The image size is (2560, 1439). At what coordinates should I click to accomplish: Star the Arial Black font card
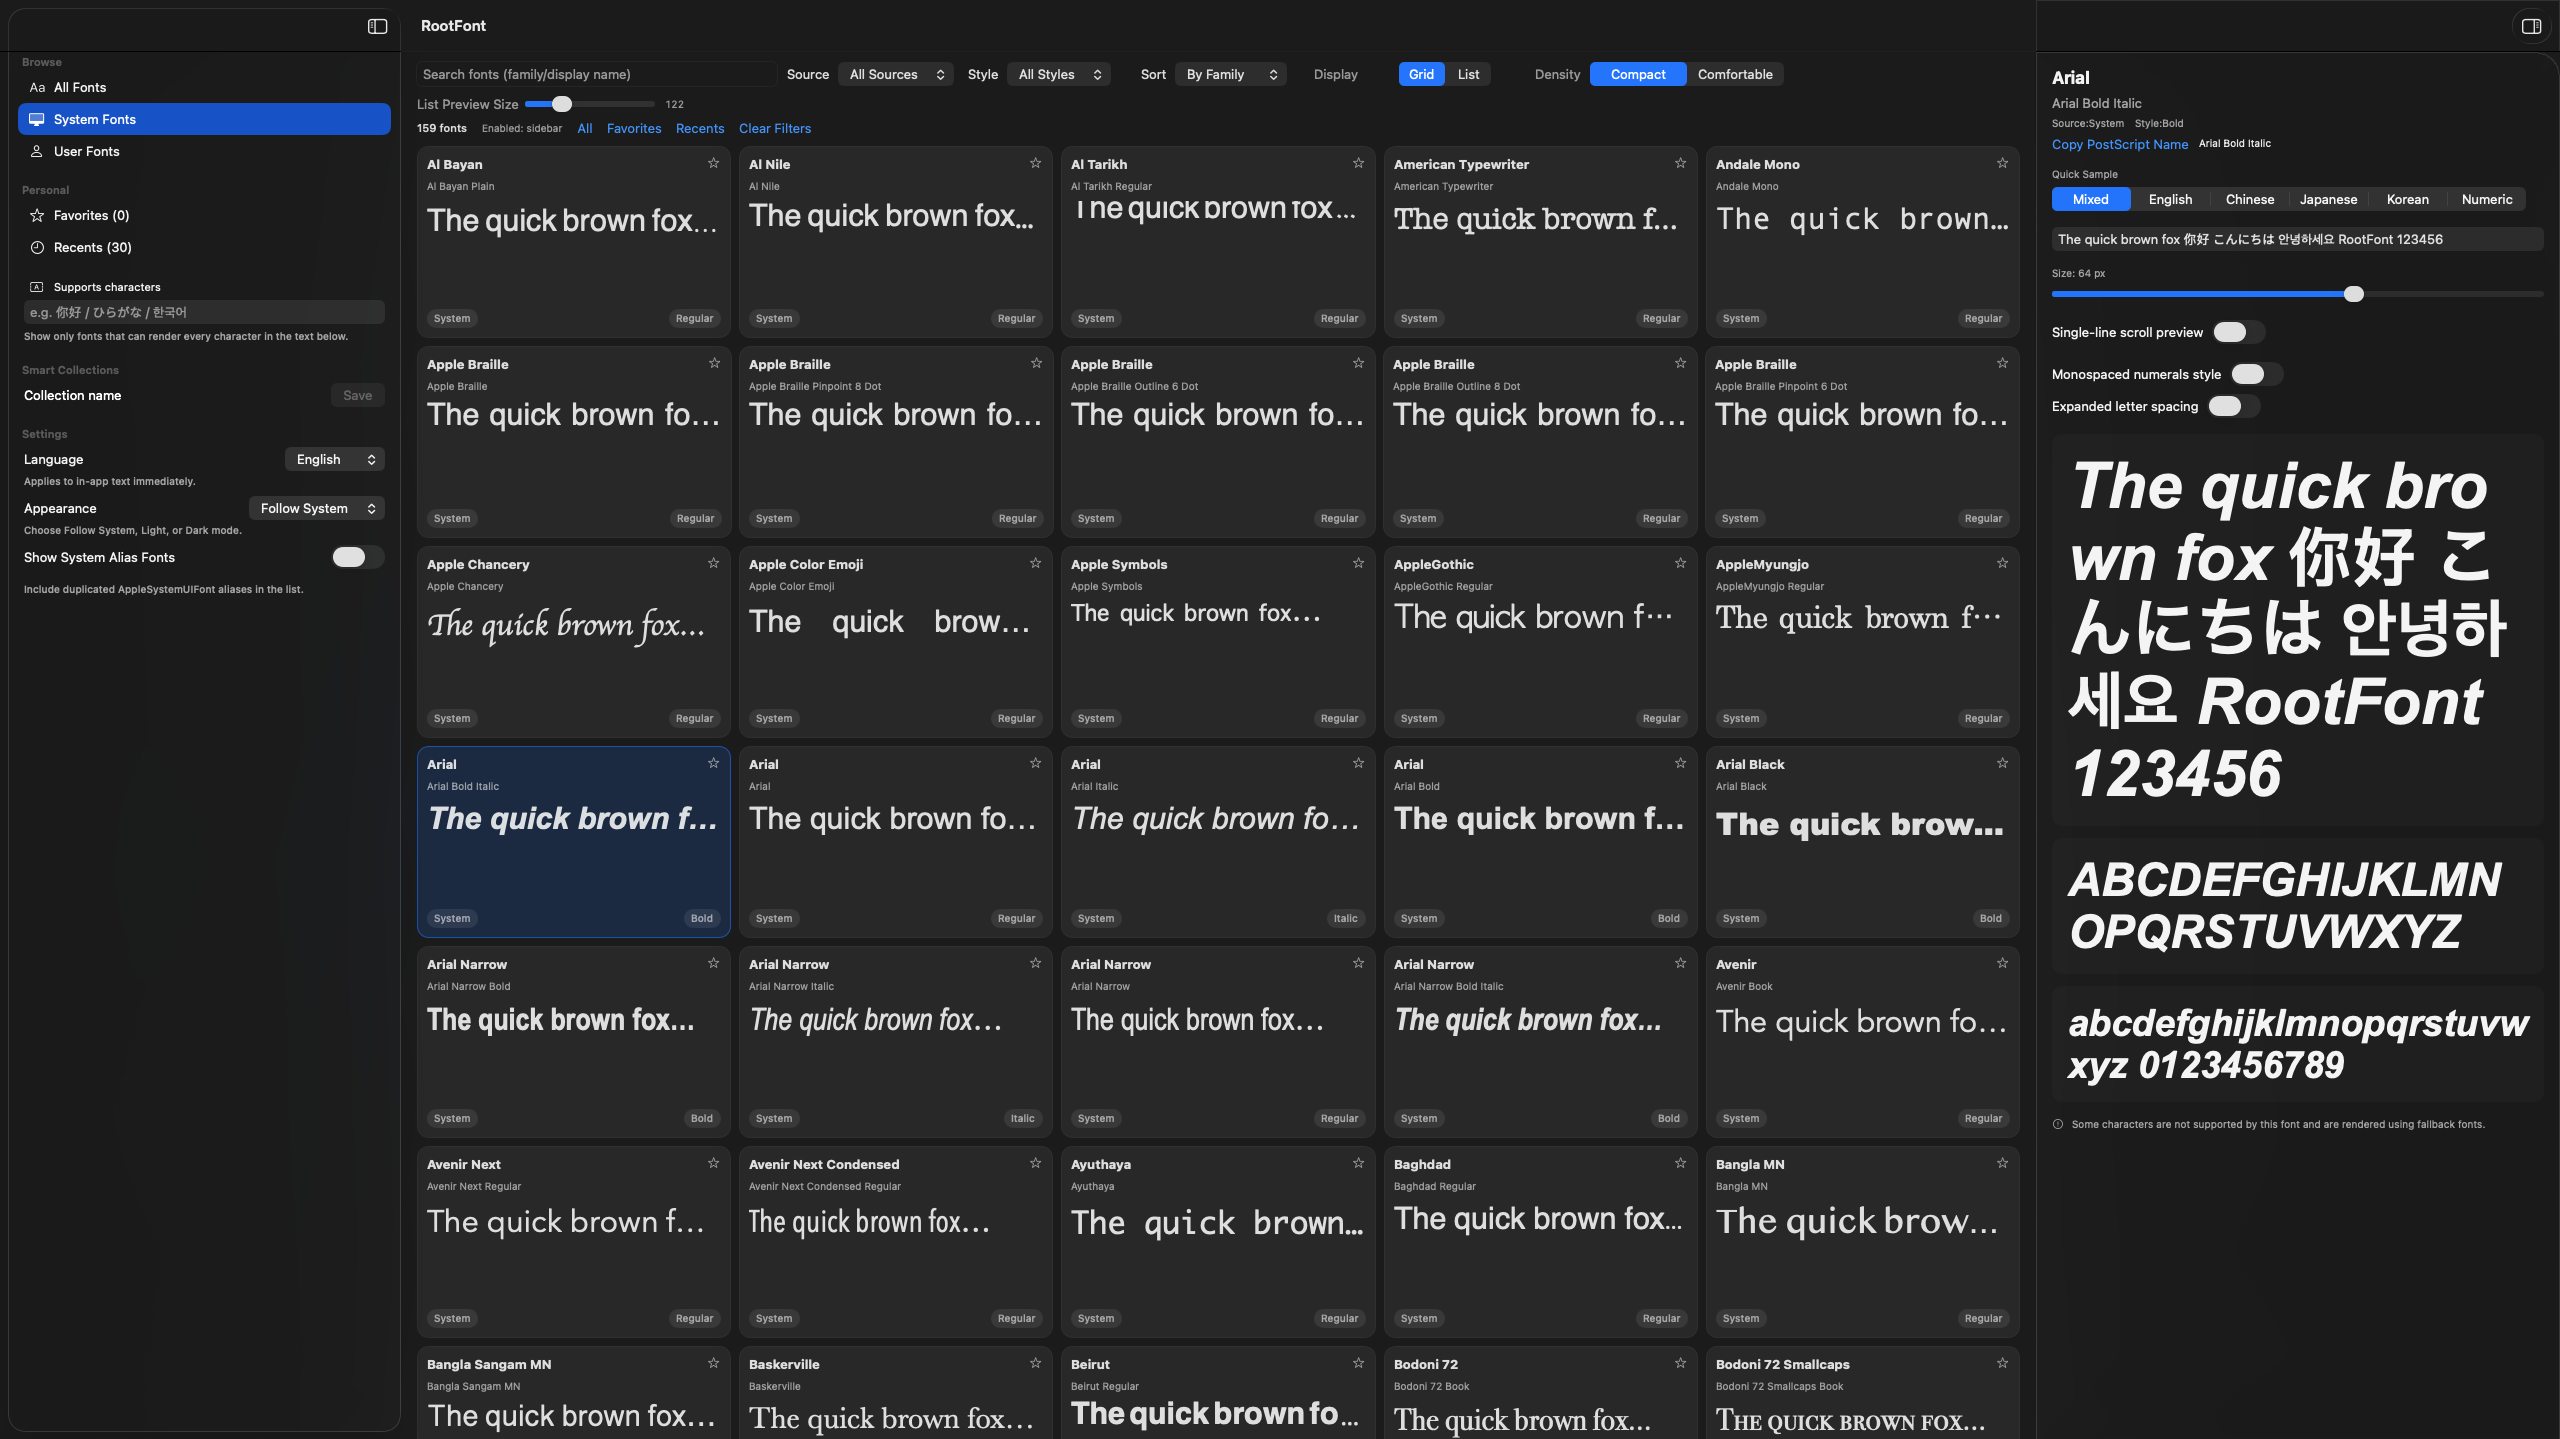pyautogui.click(x=2002, y=763)
